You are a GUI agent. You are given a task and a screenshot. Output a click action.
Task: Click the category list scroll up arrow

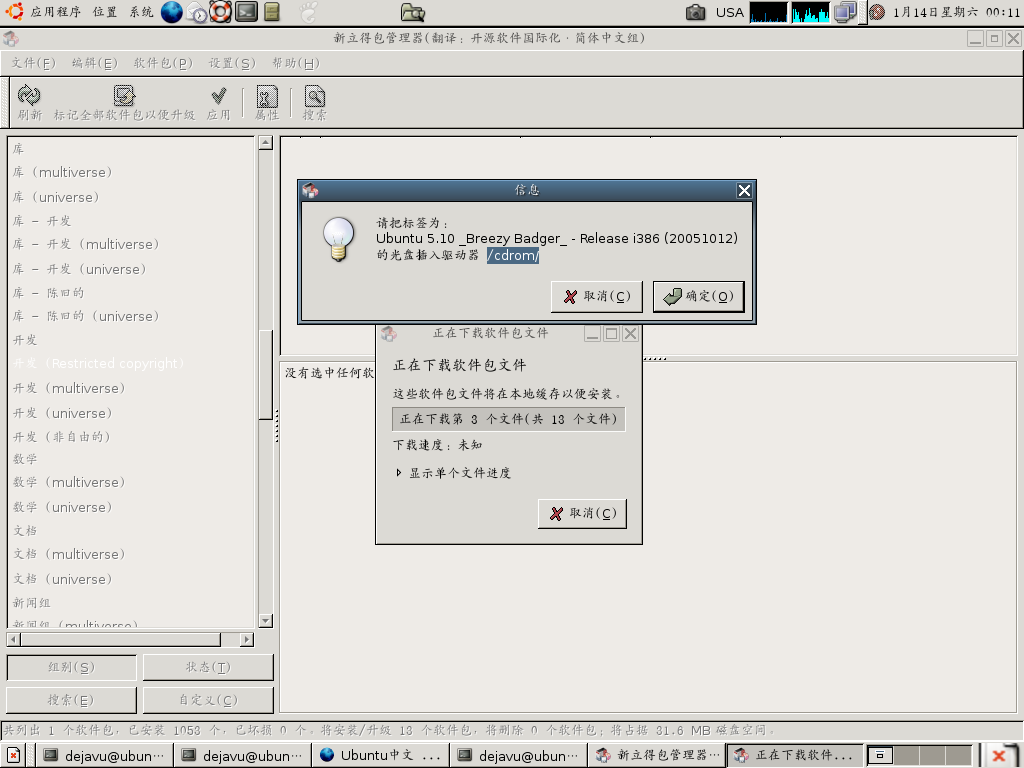click(265, 143)
